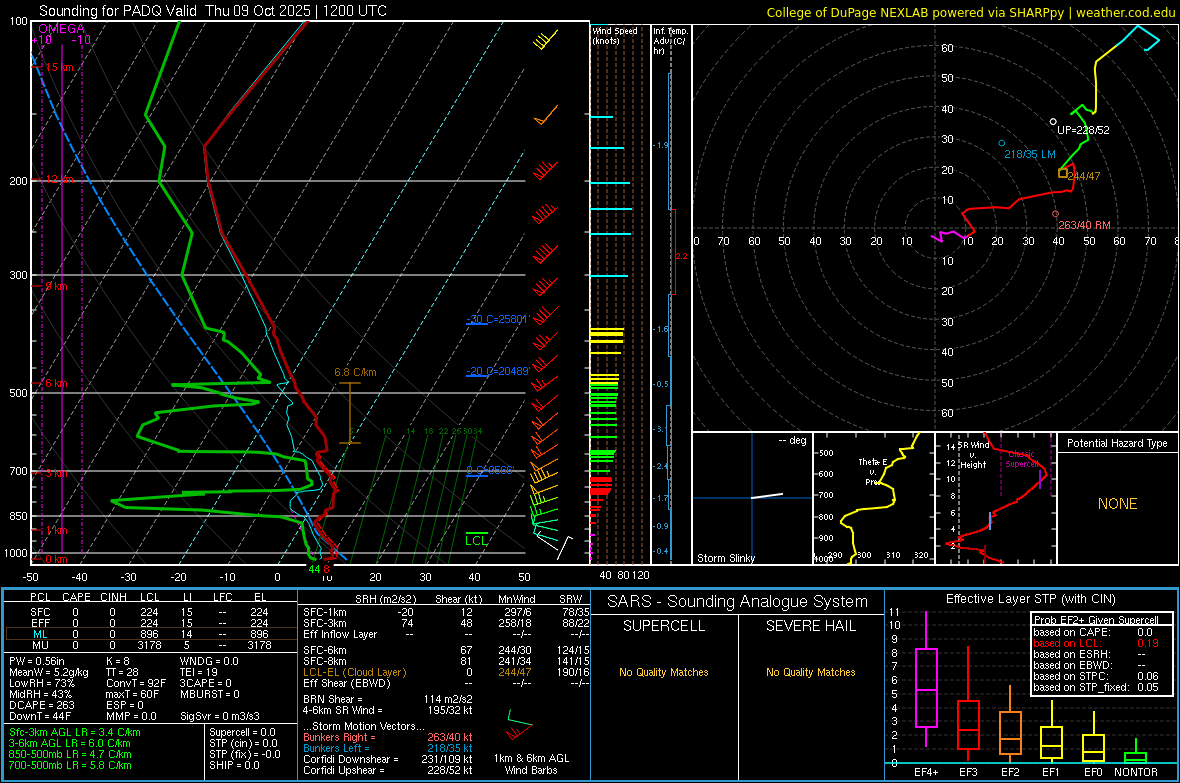
Task: Click the 'SRH (m2/s2)' column header
Action: (x=385, y=599)
